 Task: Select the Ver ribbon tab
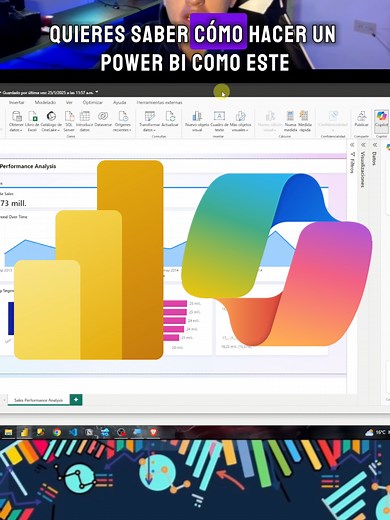pos(69,102)
